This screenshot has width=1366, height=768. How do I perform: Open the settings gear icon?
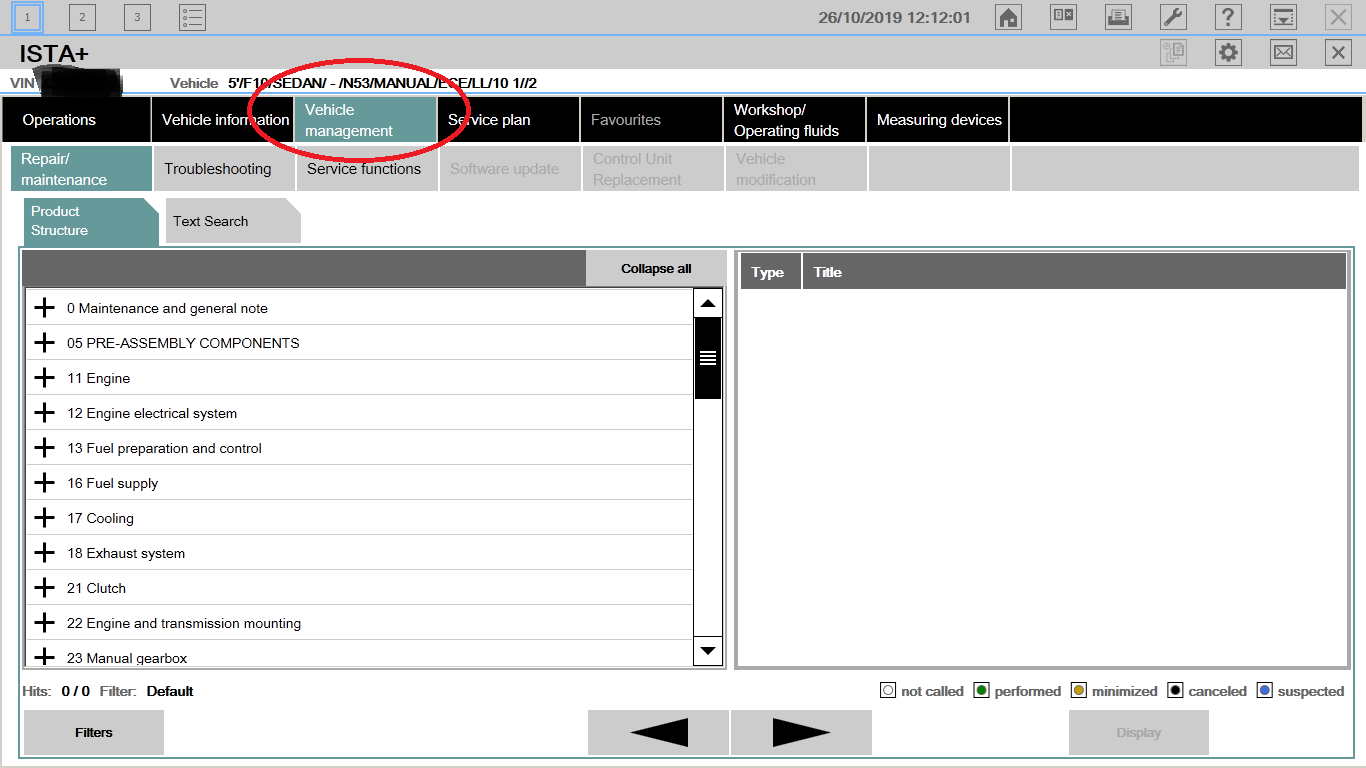coord(1228,53)
